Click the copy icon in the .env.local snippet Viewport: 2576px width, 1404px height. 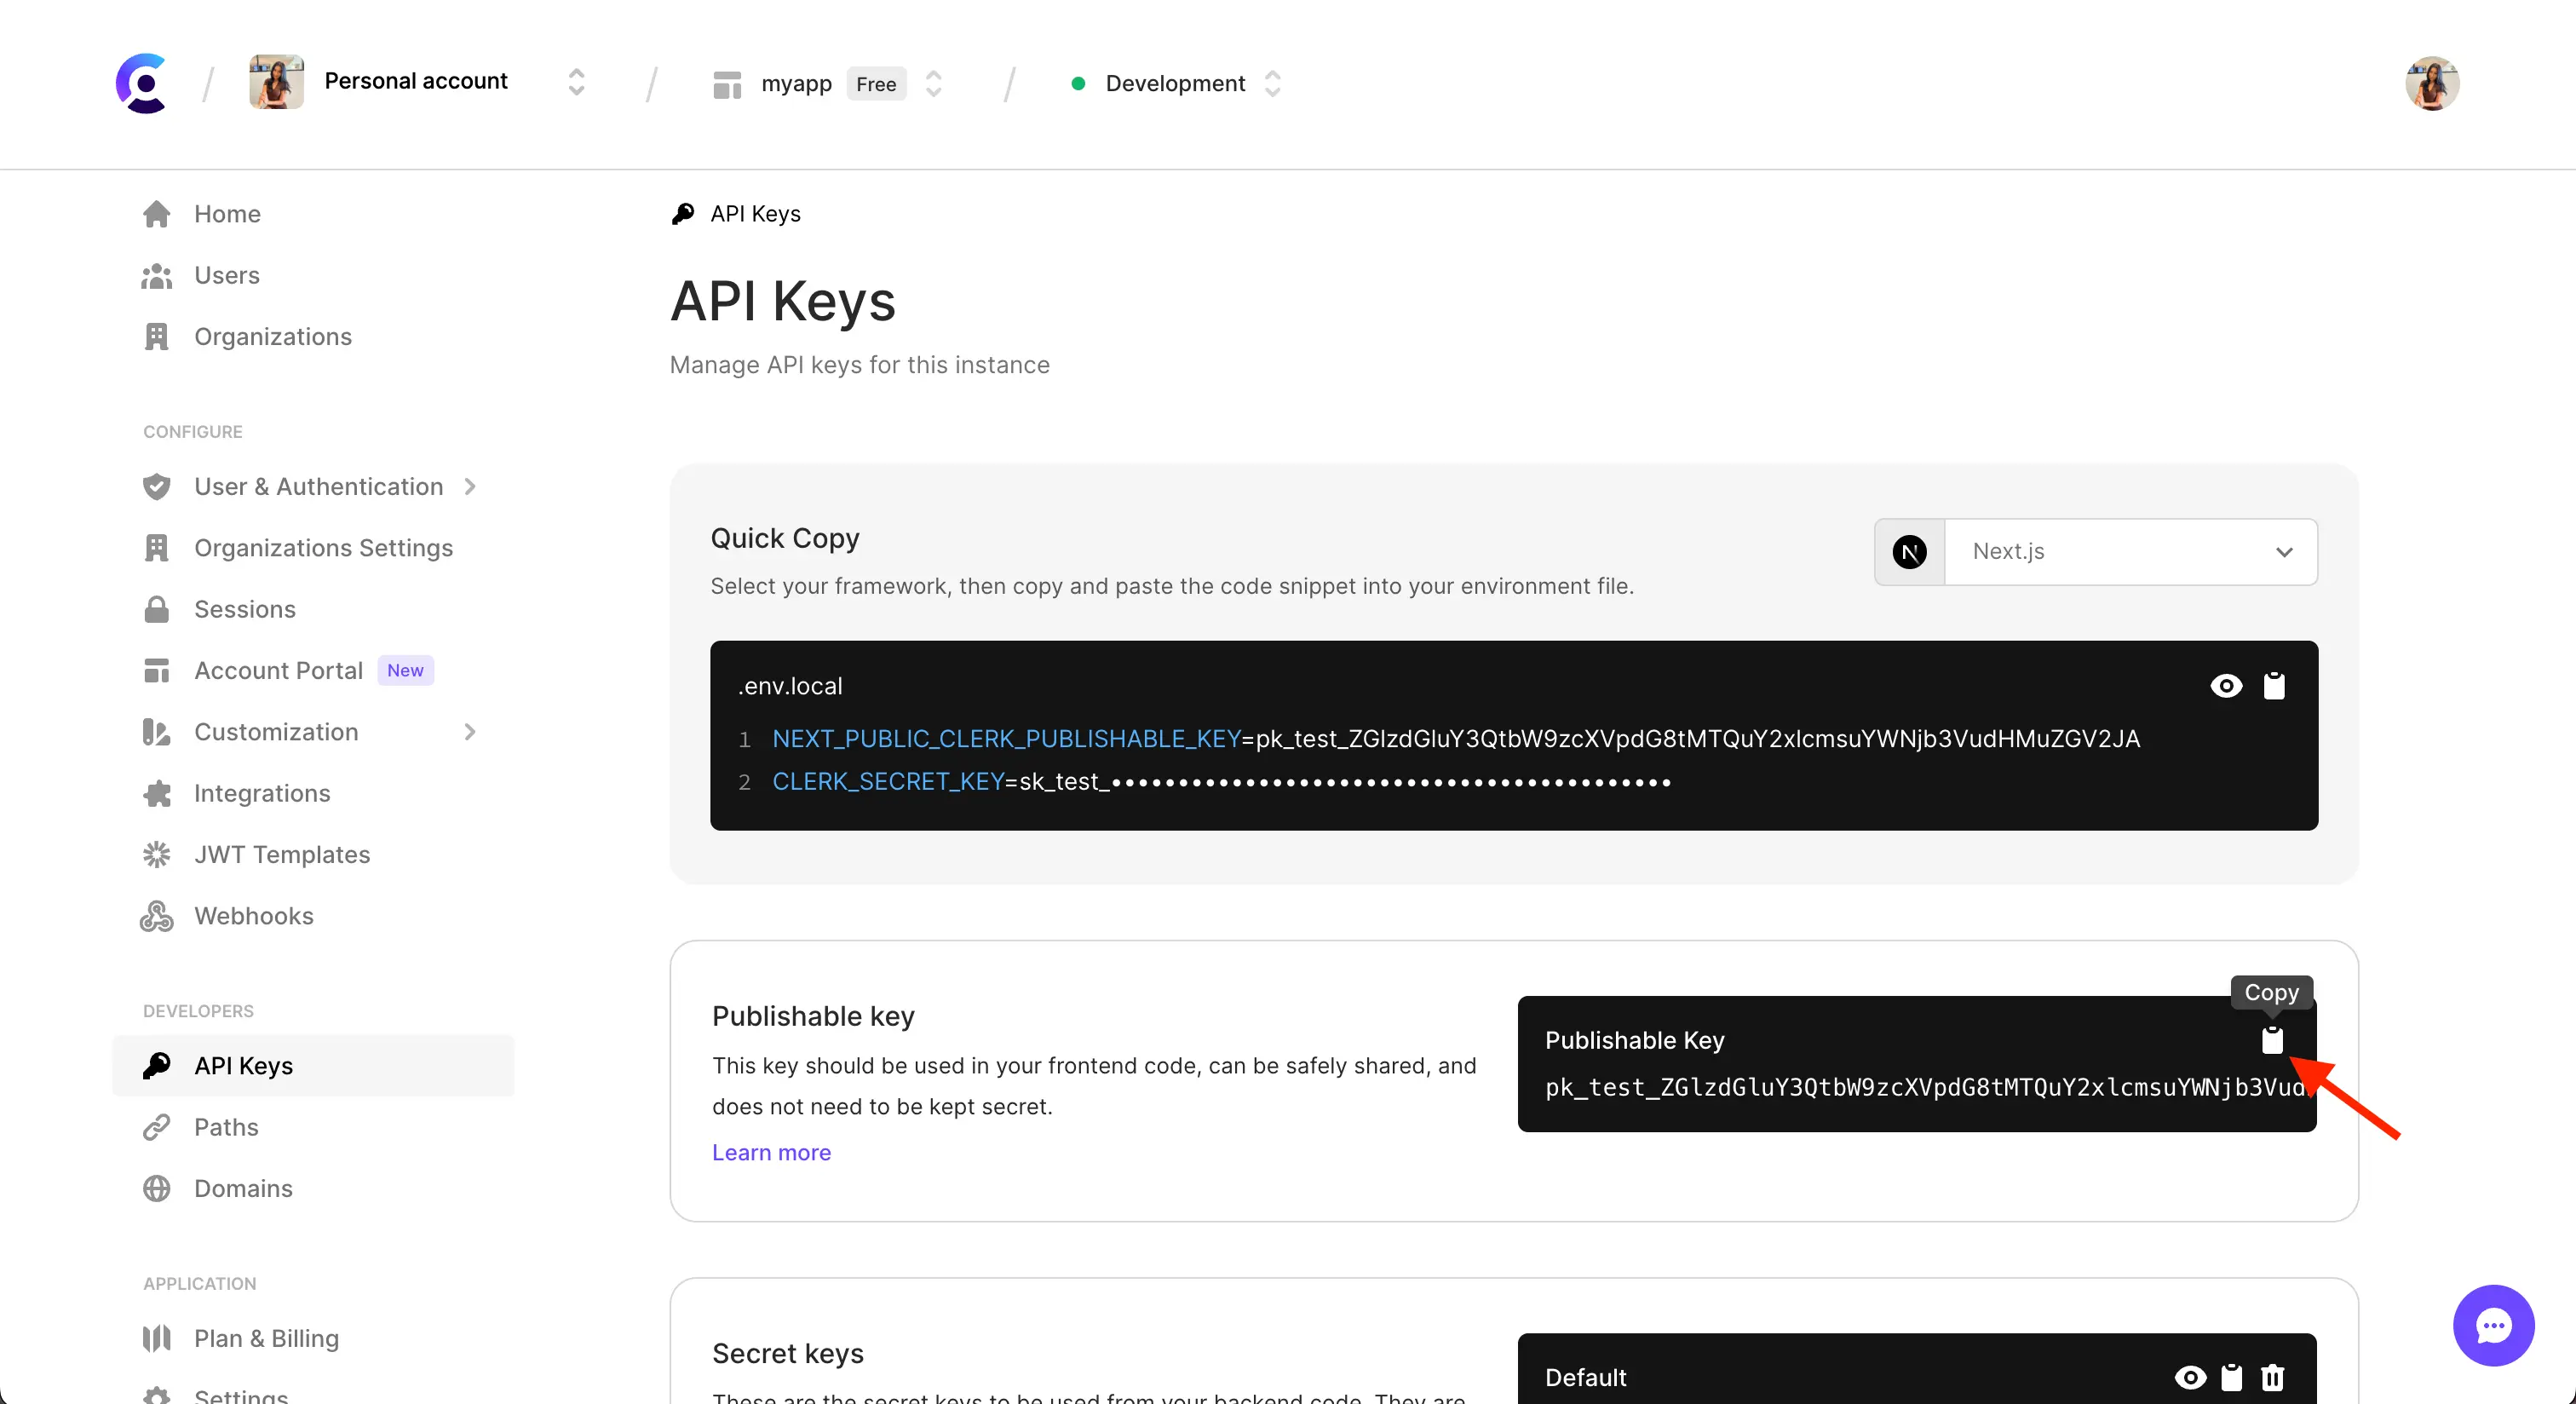point(2275,685)
